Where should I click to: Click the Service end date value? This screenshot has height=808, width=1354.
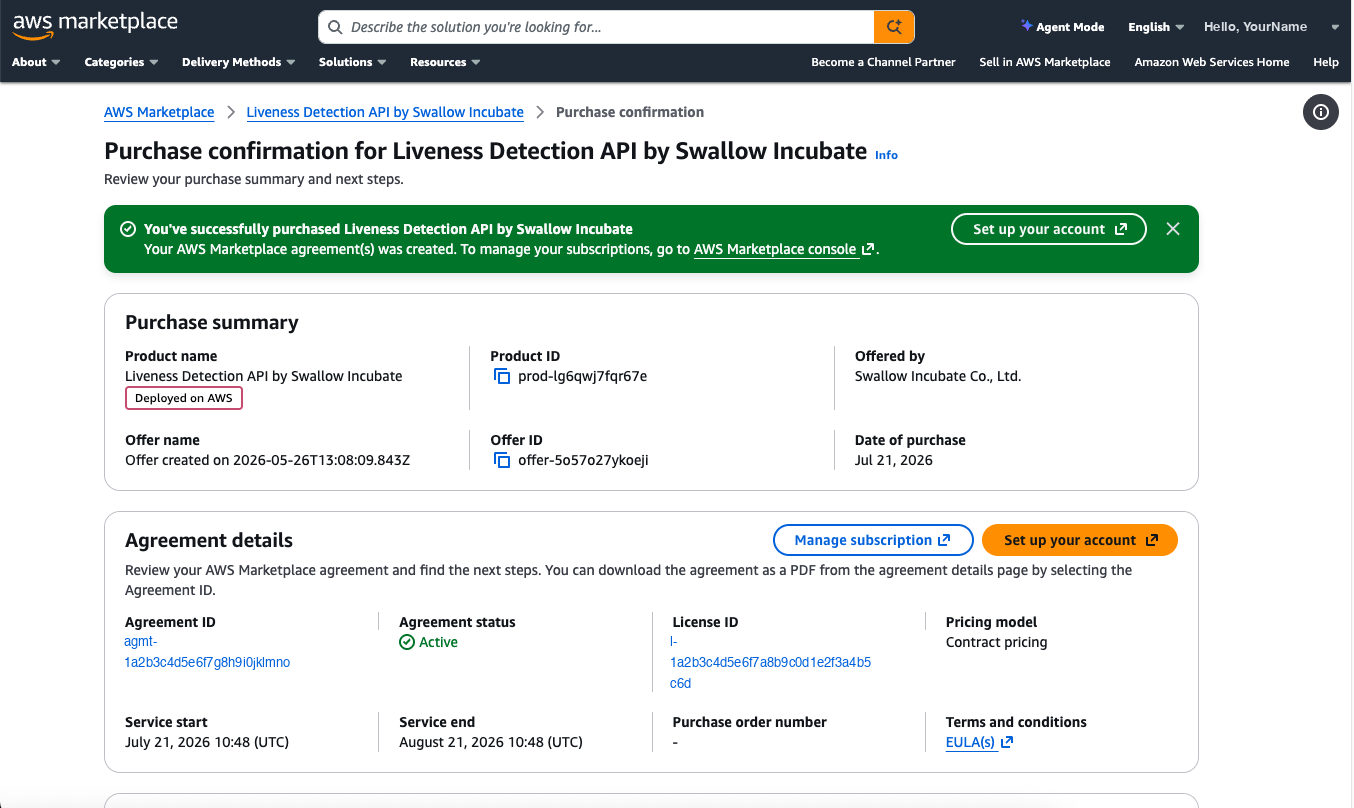(x=491, y=742)
